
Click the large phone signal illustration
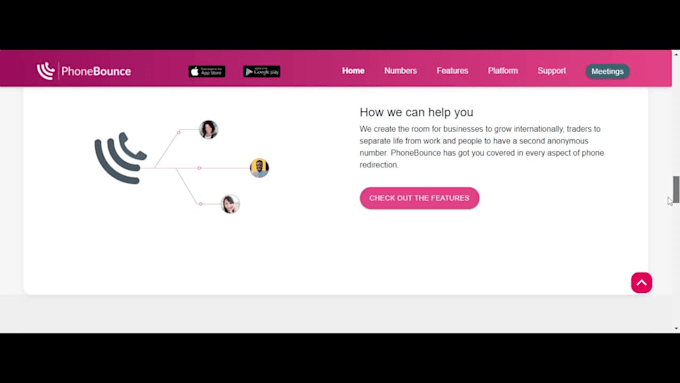[121, 158]
